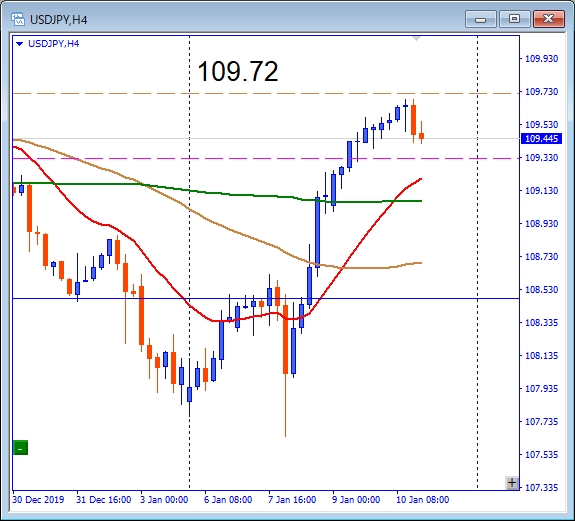Click the '9 Jan 00:00' time axis label
The height and width of the screenshot is (521, 575).
(x=356, y=500)
